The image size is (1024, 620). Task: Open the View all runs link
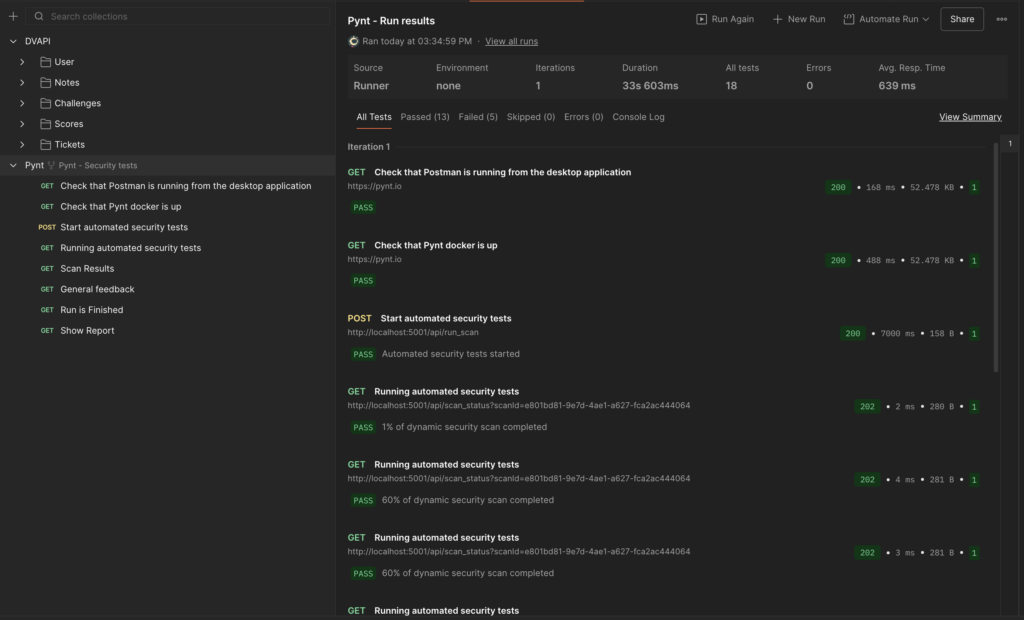pos(511,41)
